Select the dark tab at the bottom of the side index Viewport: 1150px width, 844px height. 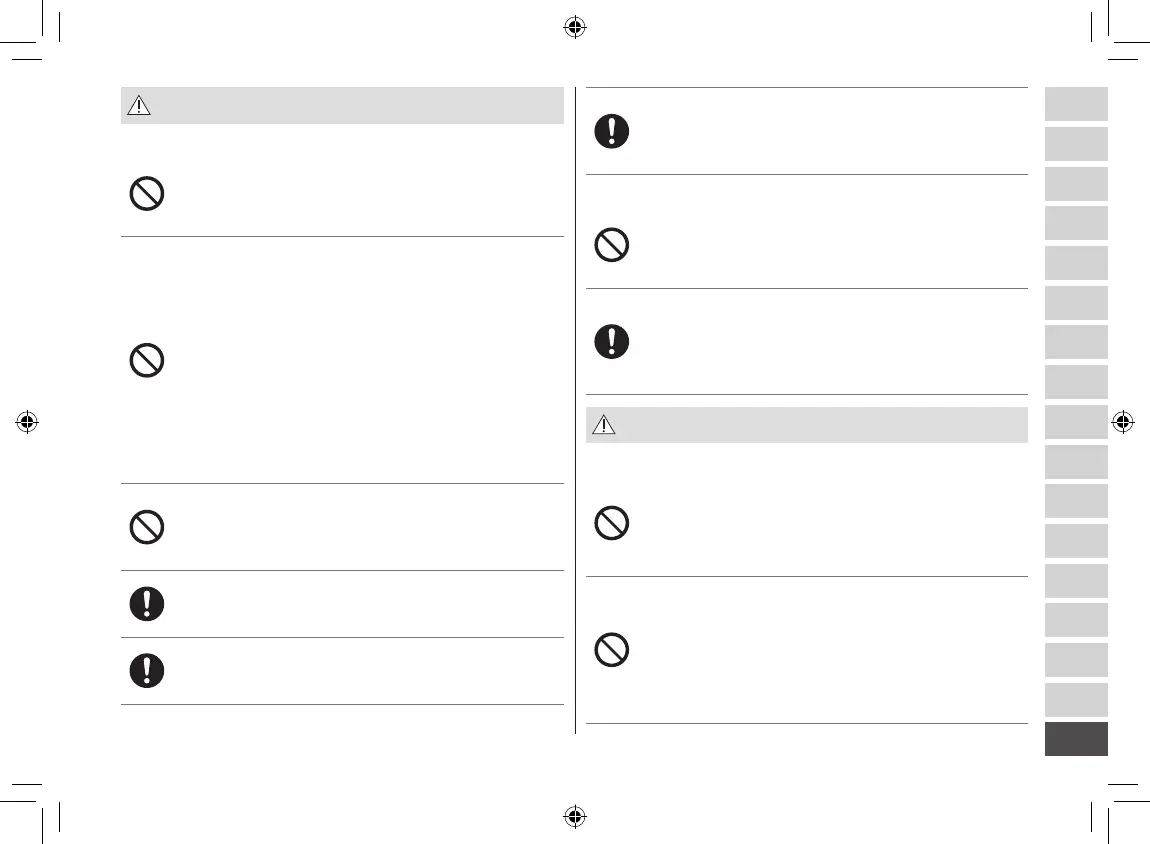click(x=1076, y=739)
